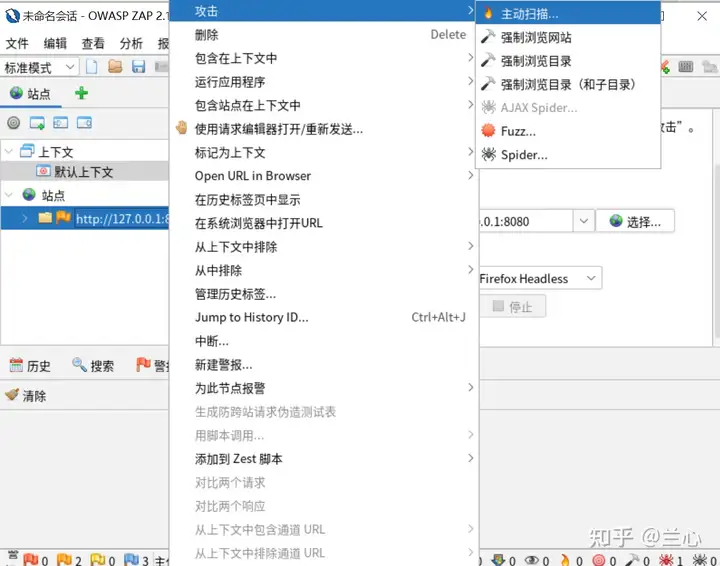This screenshot has height=566, width=720.
Task: Choose 中断... from the context menu
Action: click(x=324, y=341)
